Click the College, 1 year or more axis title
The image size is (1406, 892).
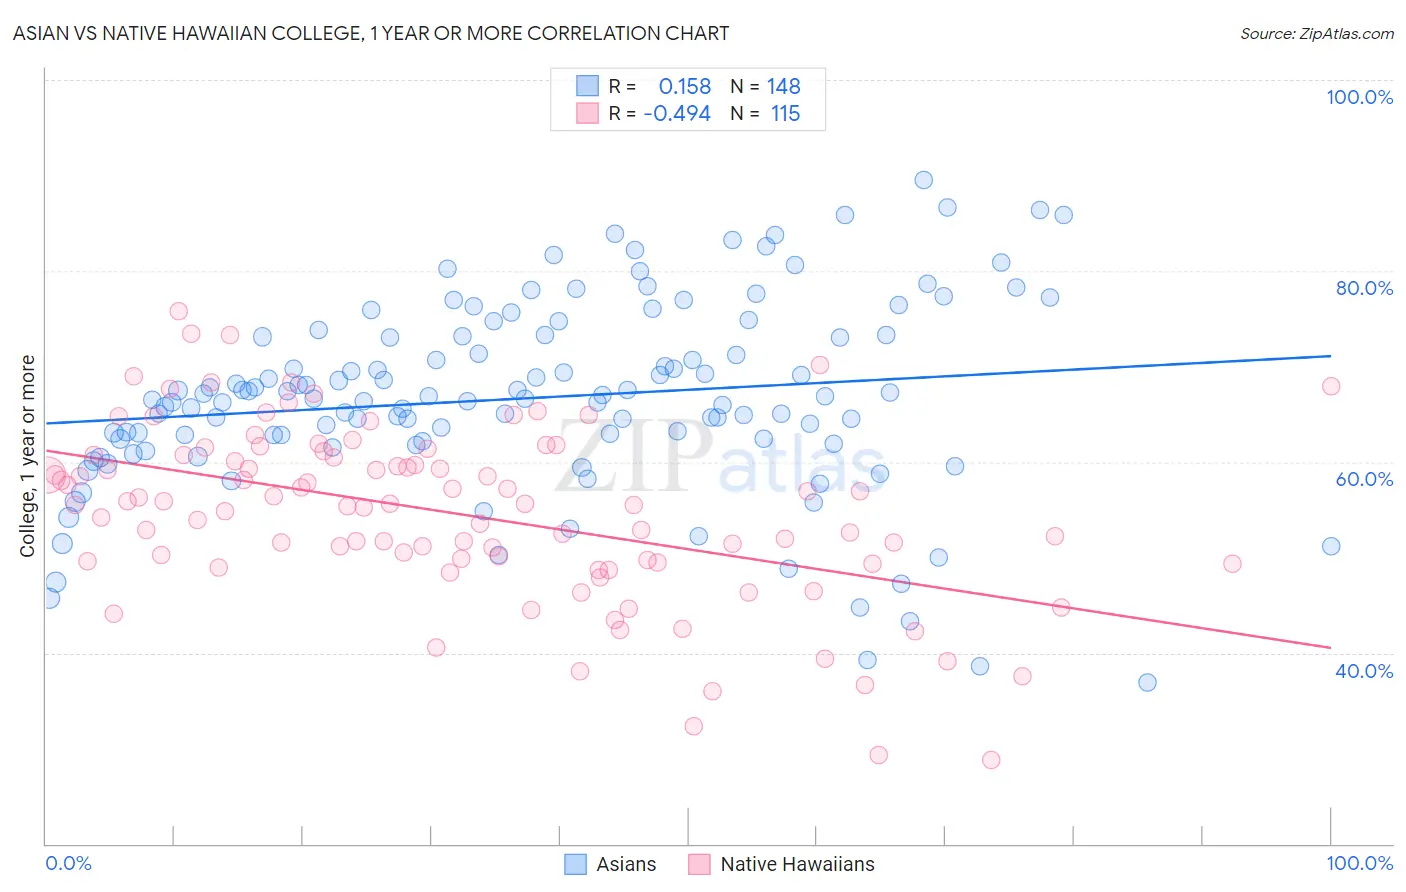(x=27, y=456)
